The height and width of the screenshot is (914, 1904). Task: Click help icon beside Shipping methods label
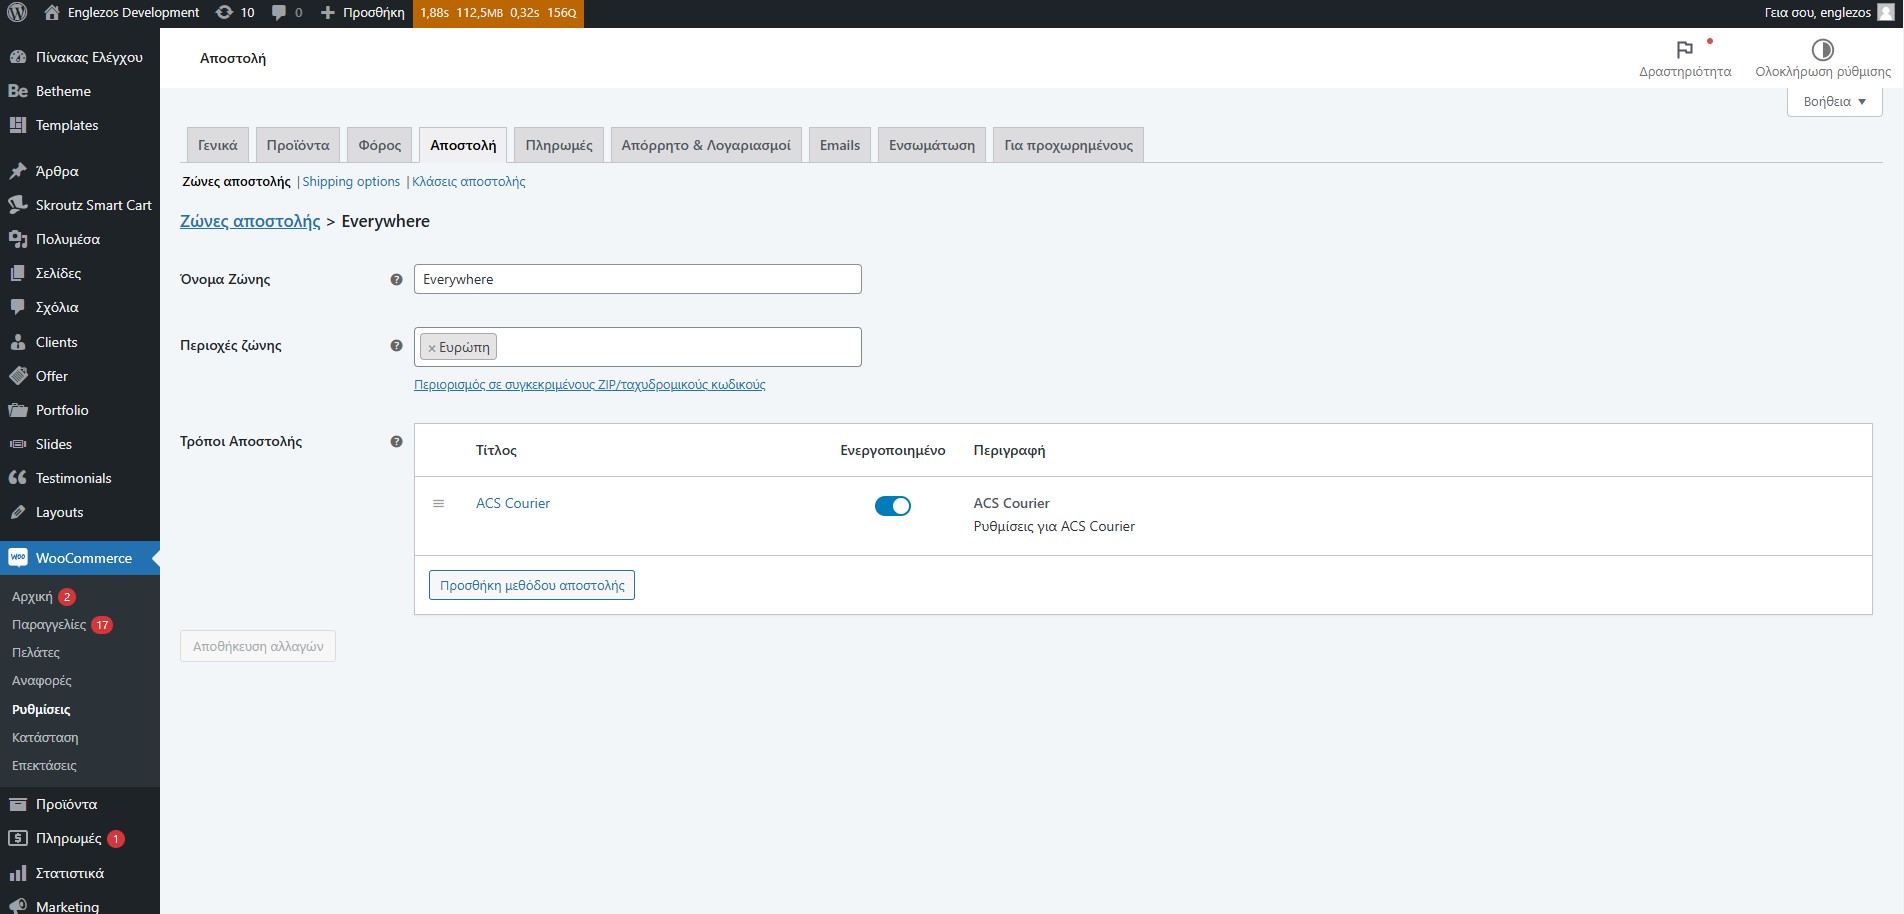point(396,442)
